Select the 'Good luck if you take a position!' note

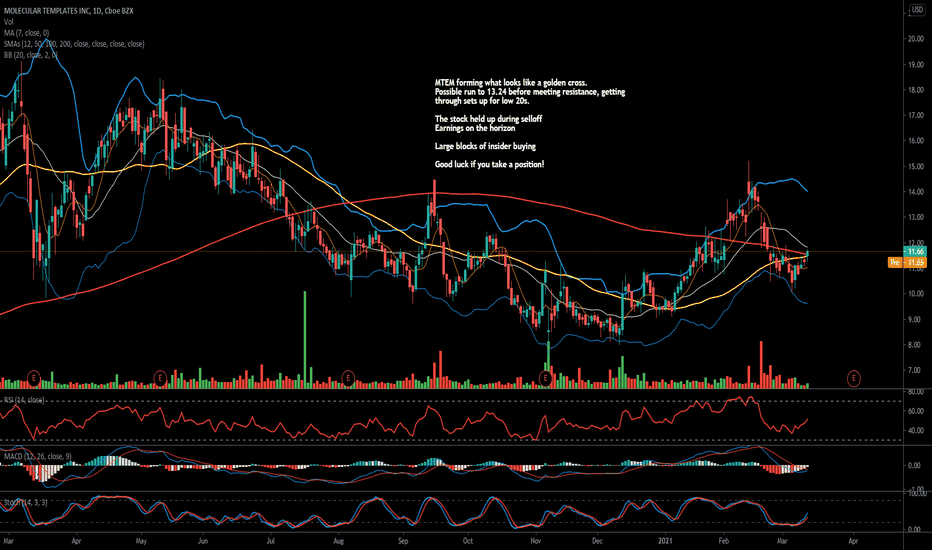tap(489, 164)
